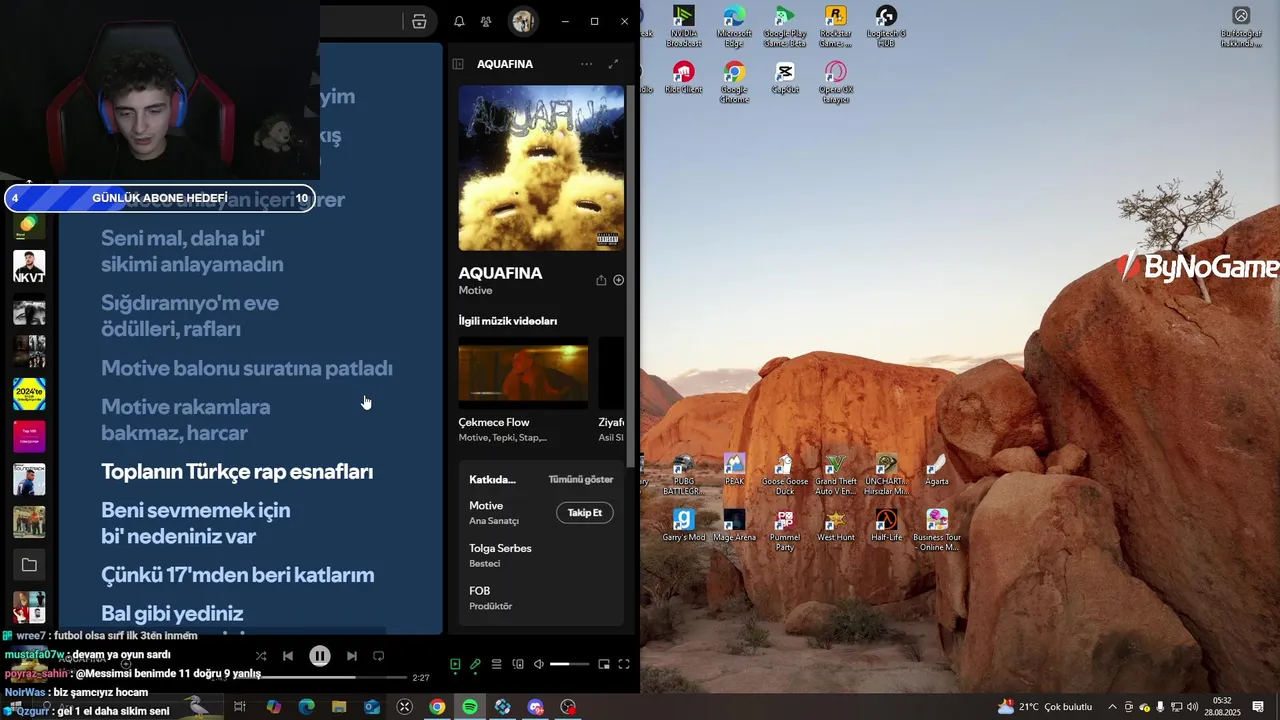Open Pummel Party desktop shortcut
The height and width of the screenshot is (720, 1280).
pos(785,530)
